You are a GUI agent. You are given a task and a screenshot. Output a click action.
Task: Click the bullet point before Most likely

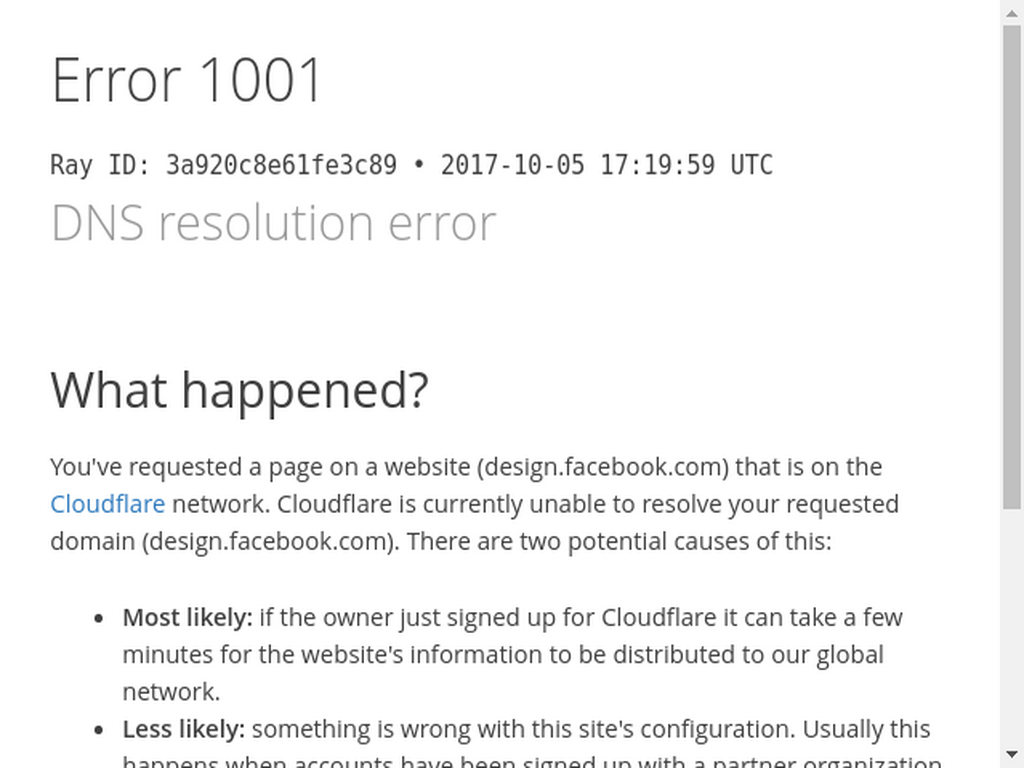pos(99,618)
